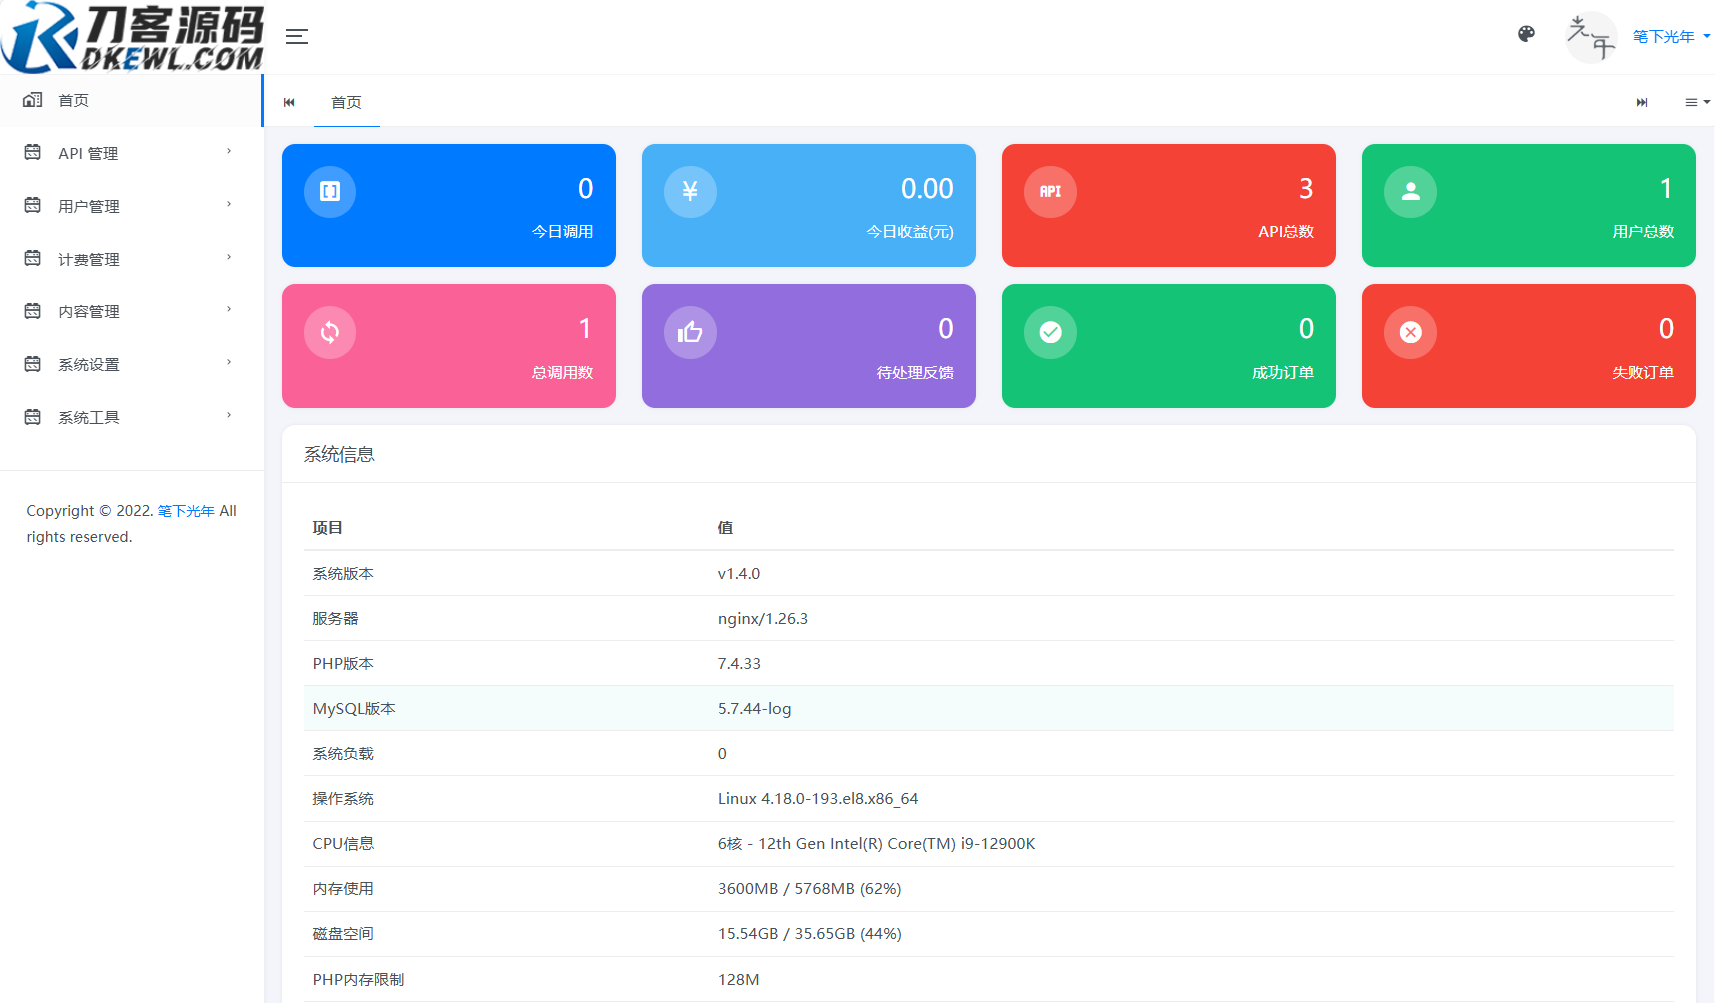Screen dimensions: 1715x1003
Task: Click the checkmark icon on 成功订单 card
Action: [1050, 332]
